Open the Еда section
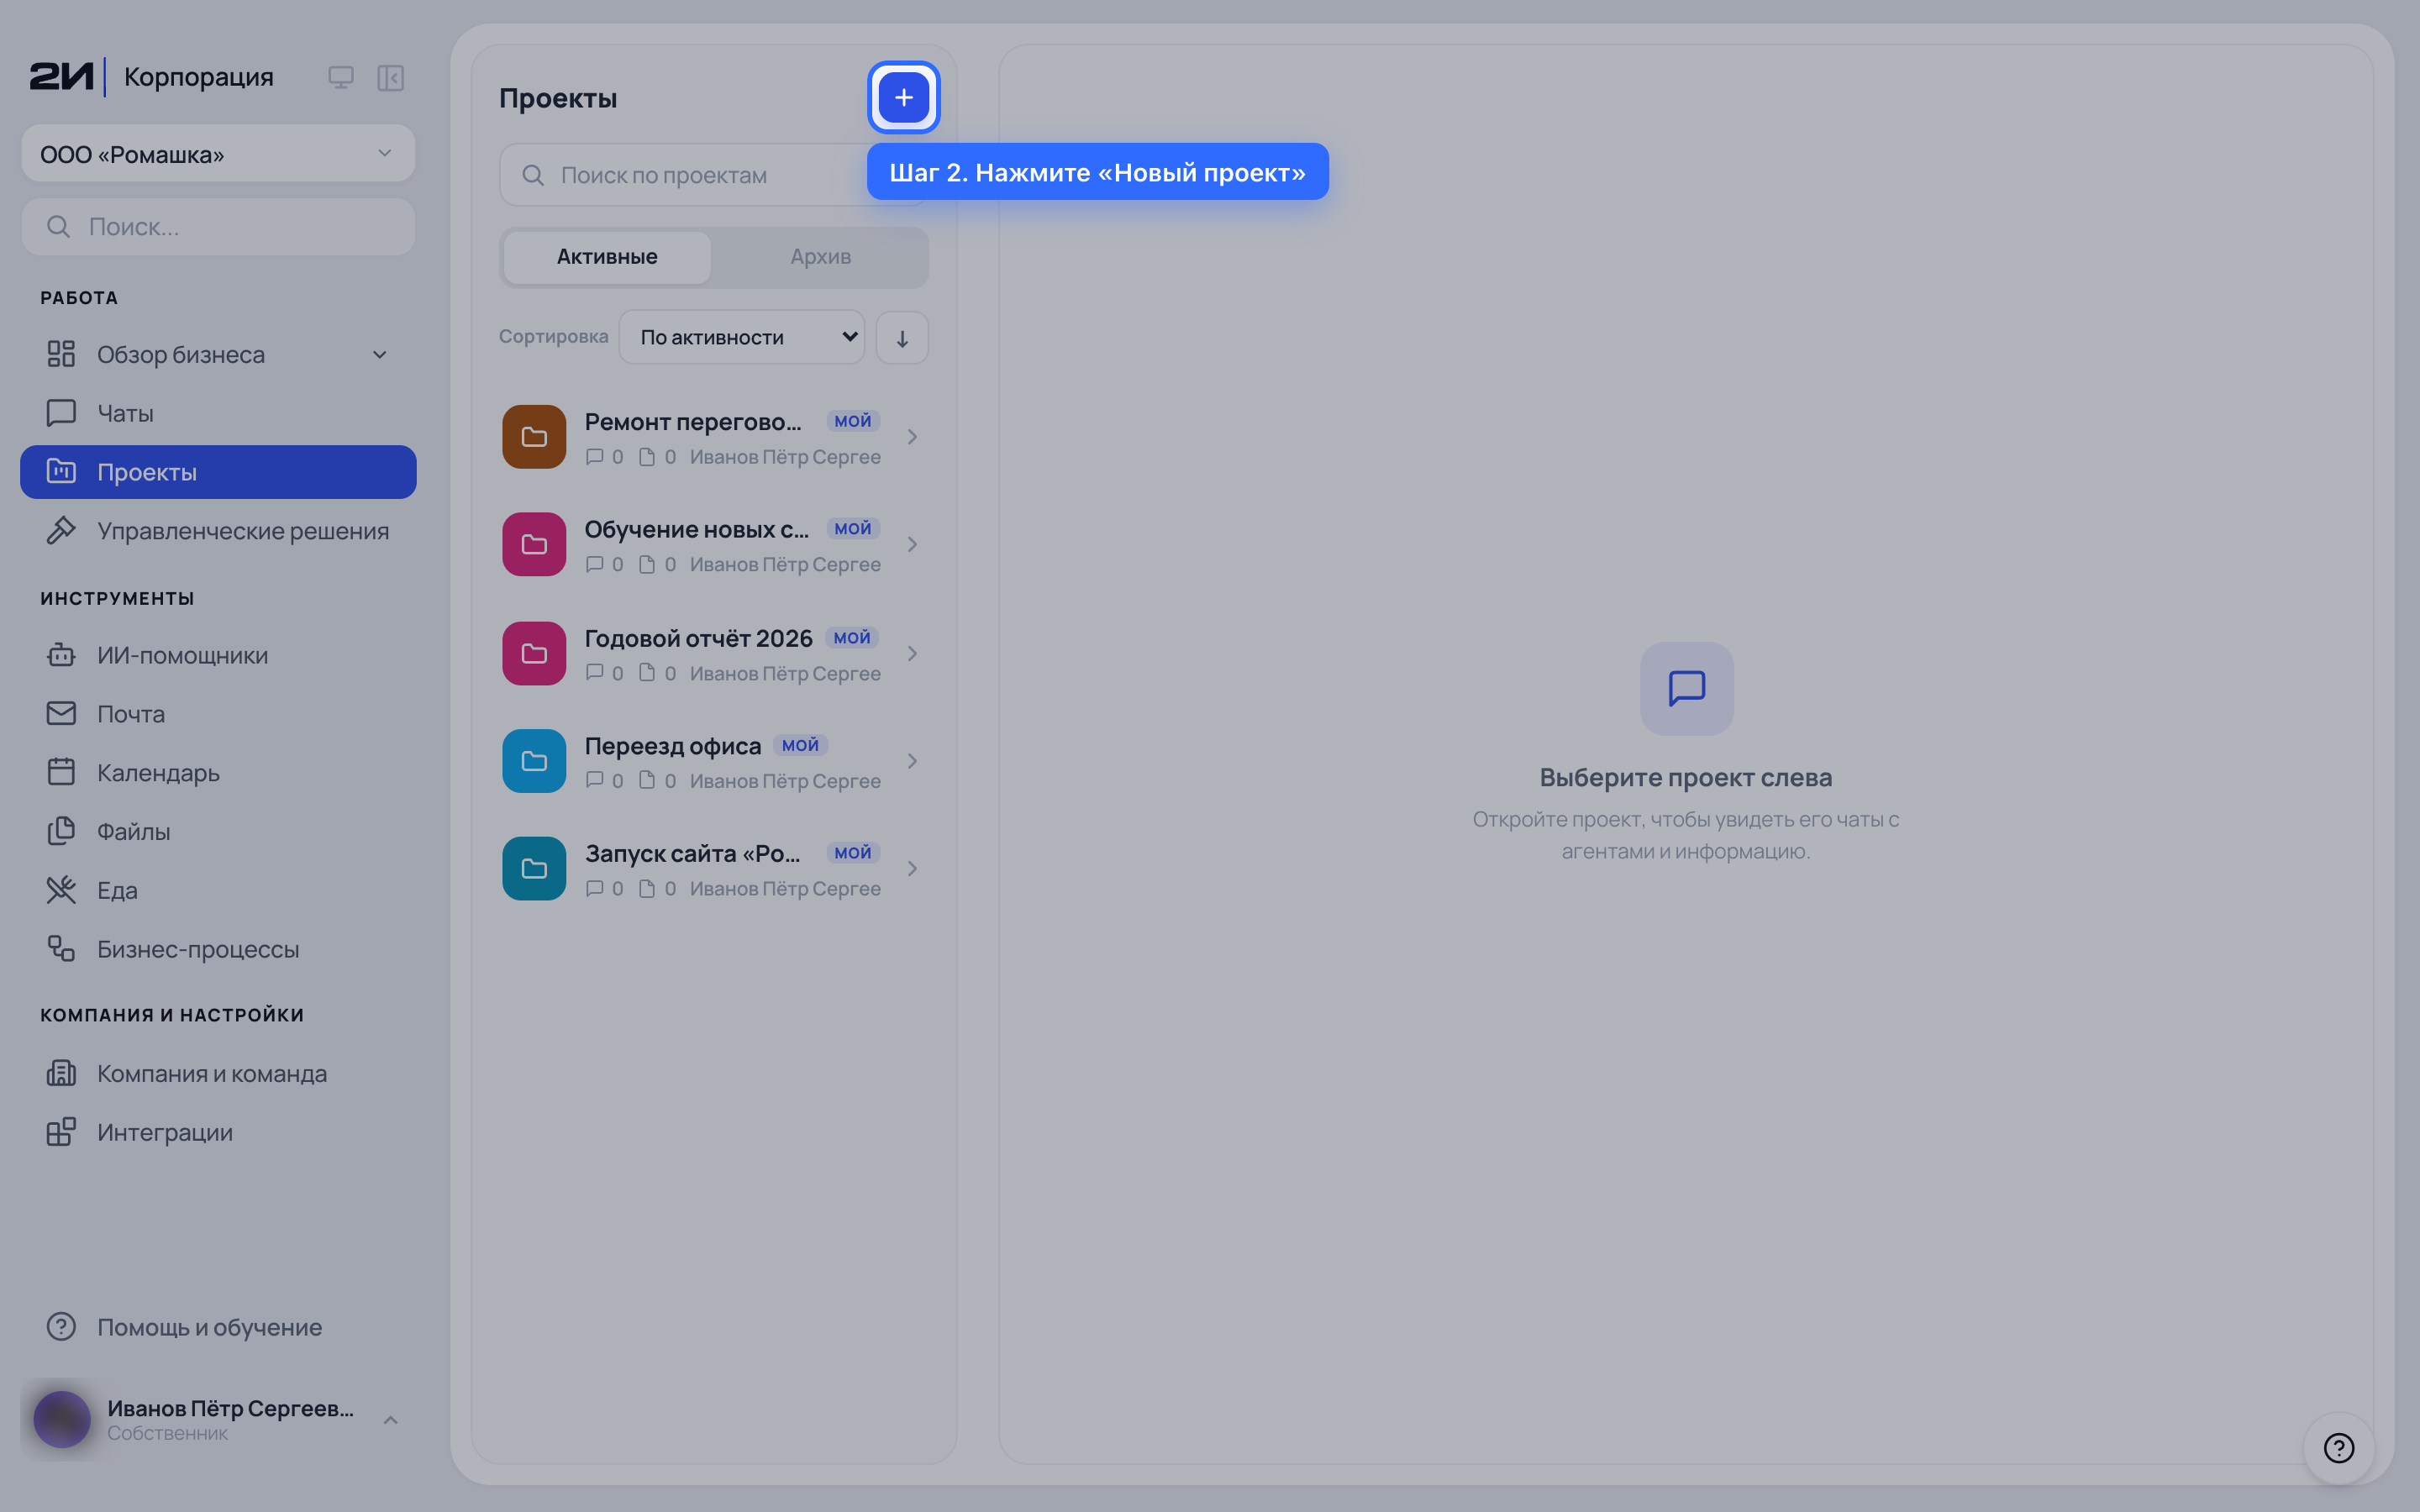The width and height of the screenshot is (2420, 1512). pyautogui.click(x=218, y=890)
